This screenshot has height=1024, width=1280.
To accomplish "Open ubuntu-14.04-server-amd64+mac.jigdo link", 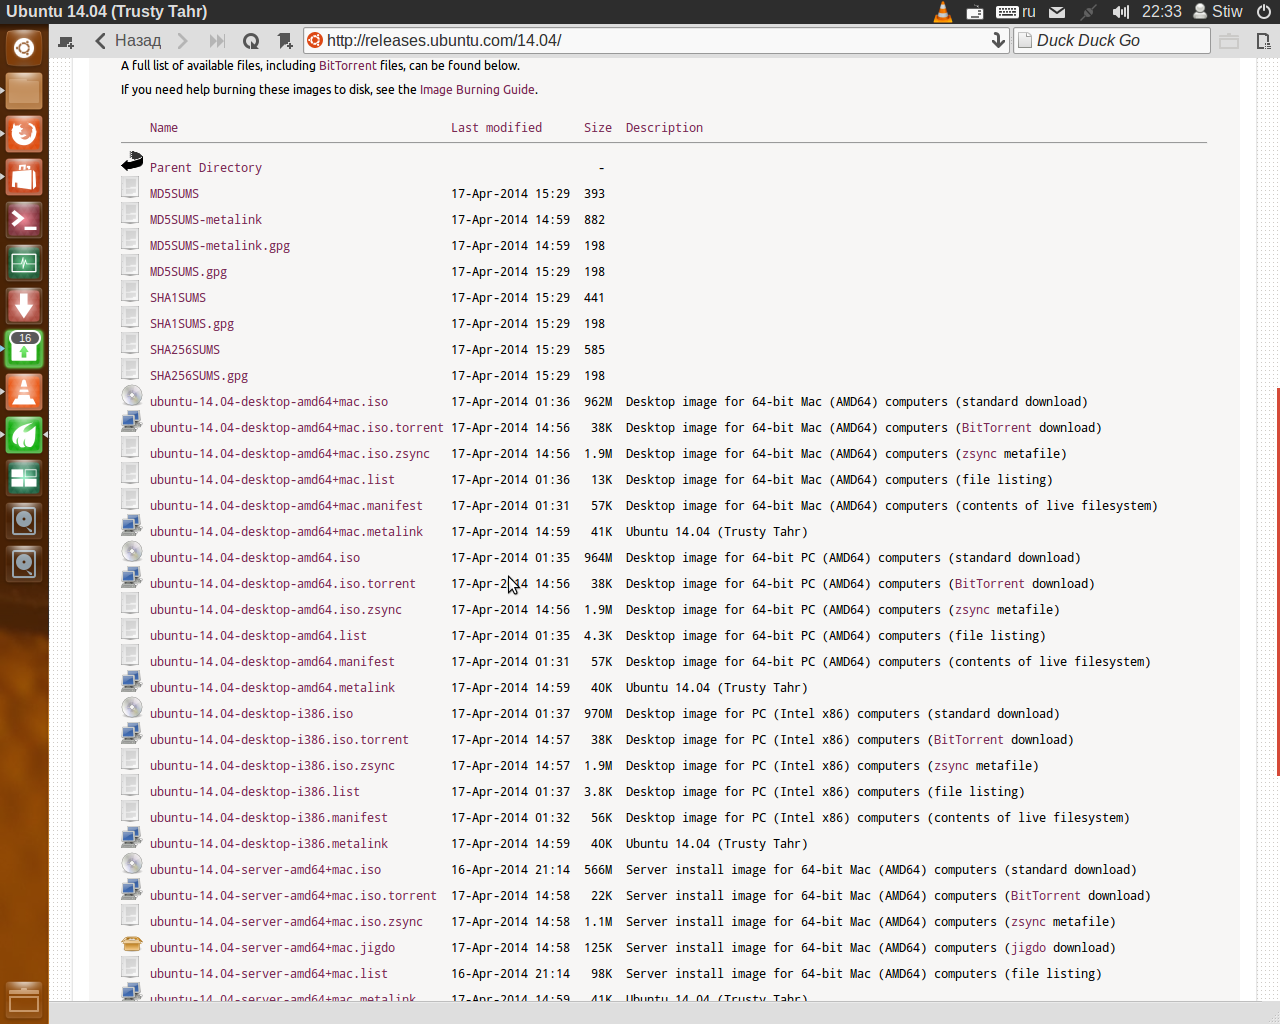I will [272, 948].
